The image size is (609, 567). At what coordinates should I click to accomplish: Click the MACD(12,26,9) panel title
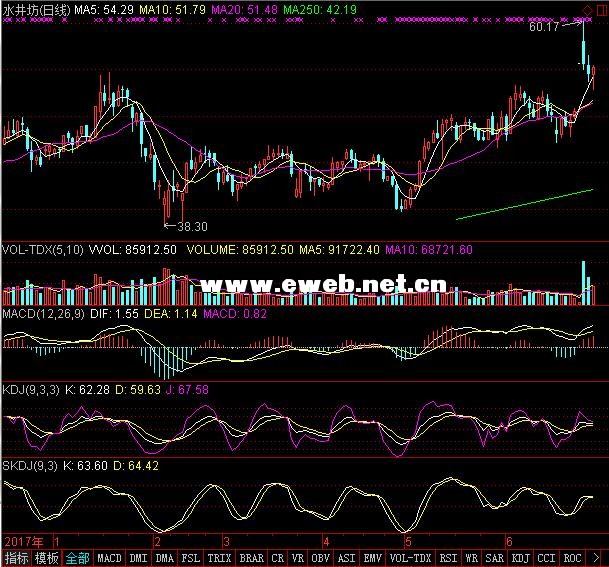pyautogui.click(x=43, y=314)
